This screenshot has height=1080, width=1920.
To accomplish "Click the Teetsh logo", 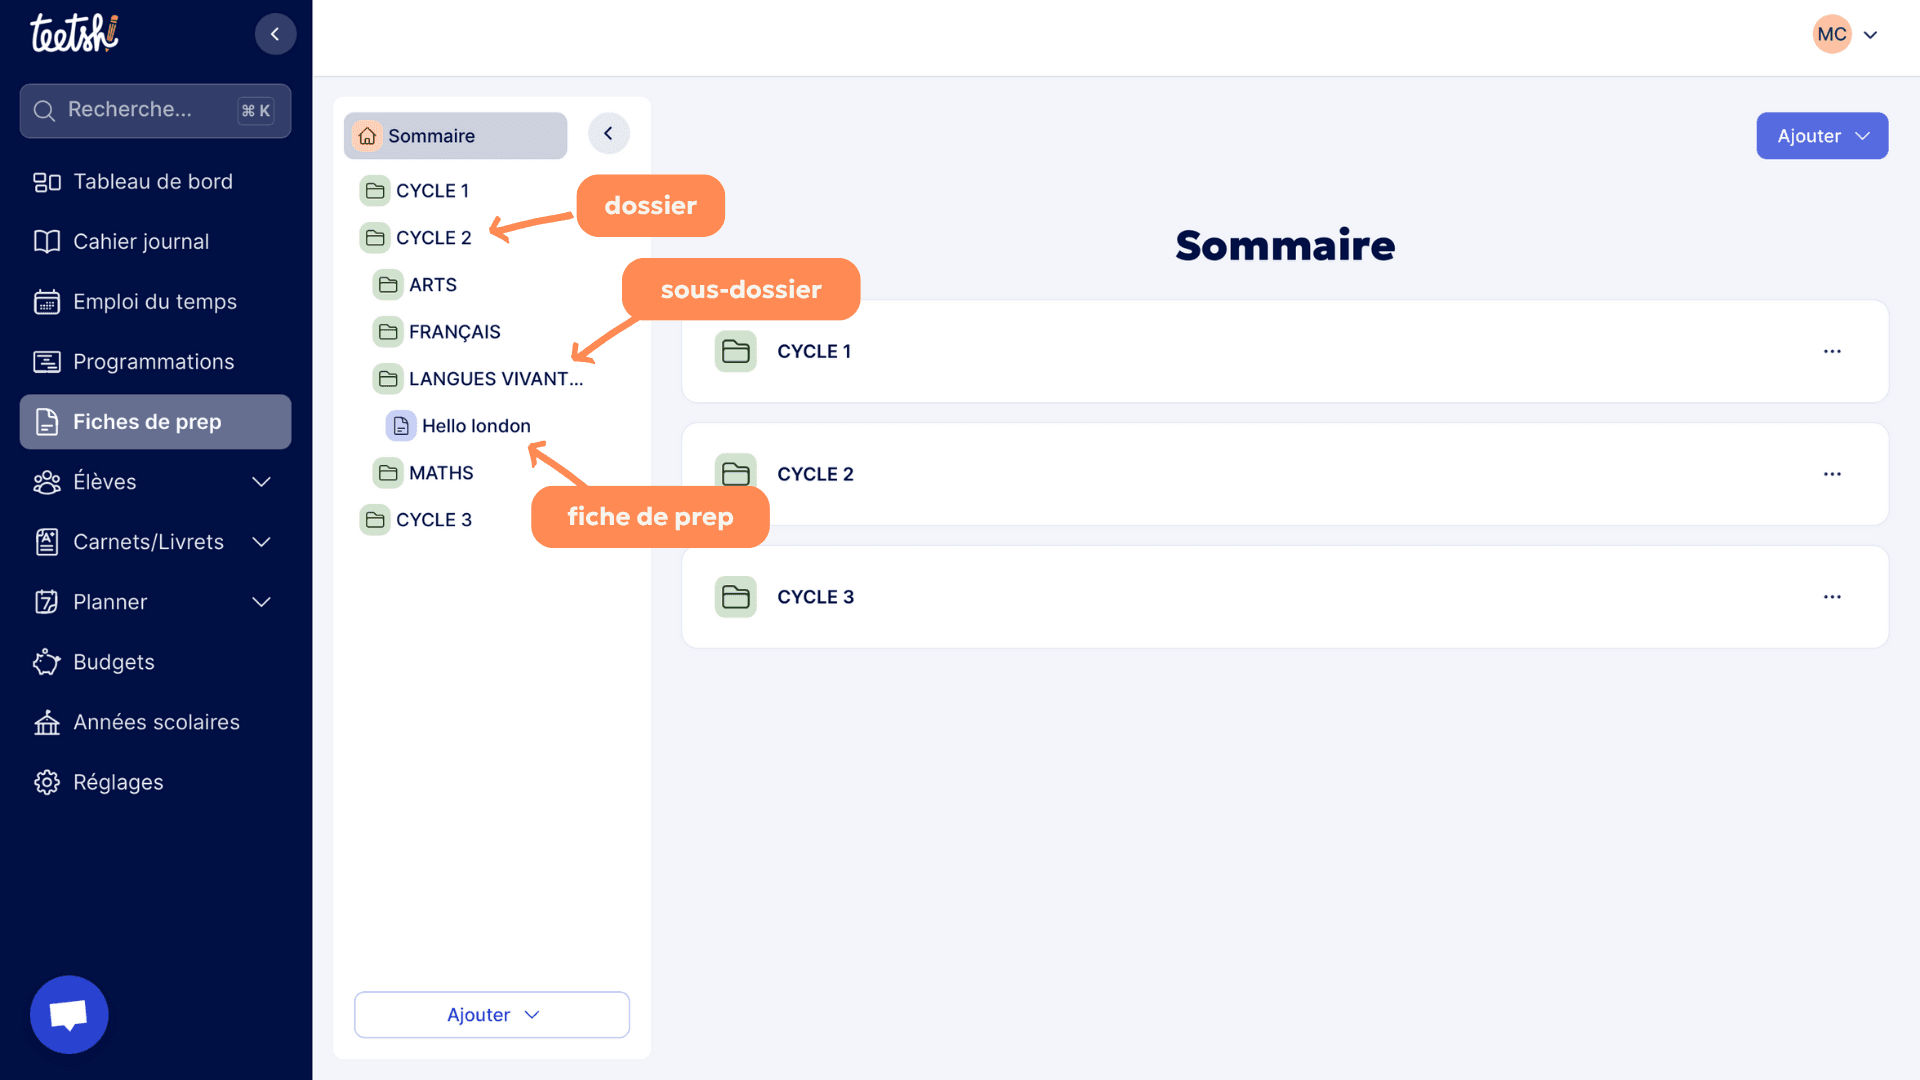I will (x=74, y=33).
